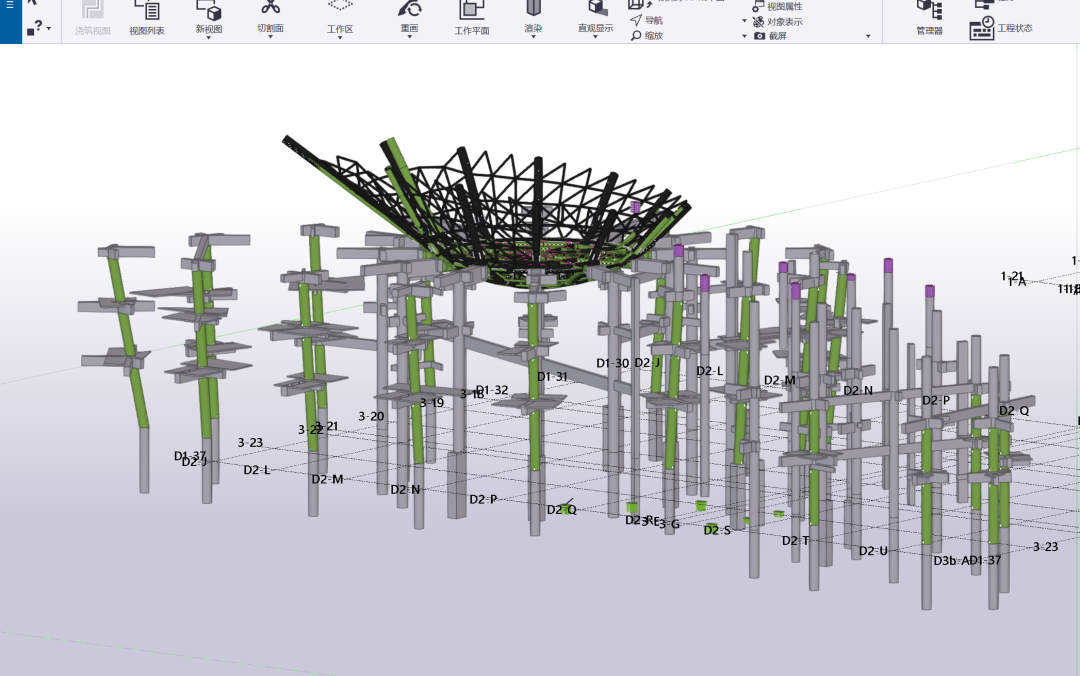1080x676 pixels.
Task: Open 视图属性 view properties
Action: (778, 6)
